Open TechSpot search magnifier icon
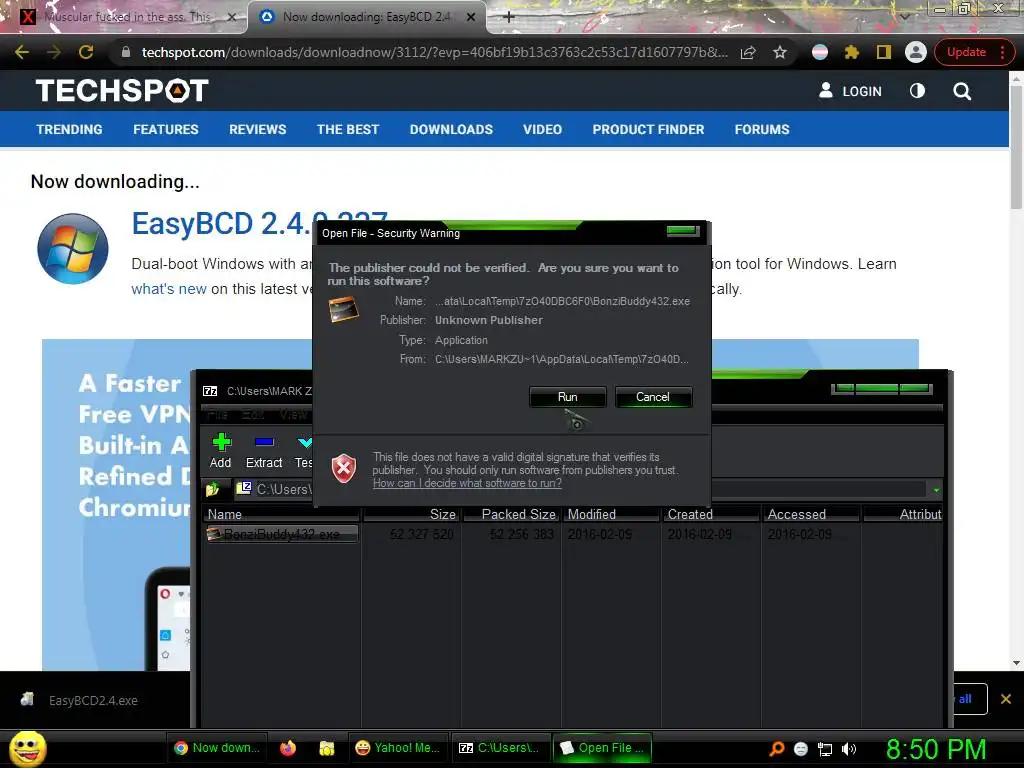The width and height of the screenshot is (1024, 768). coord(962,91)
